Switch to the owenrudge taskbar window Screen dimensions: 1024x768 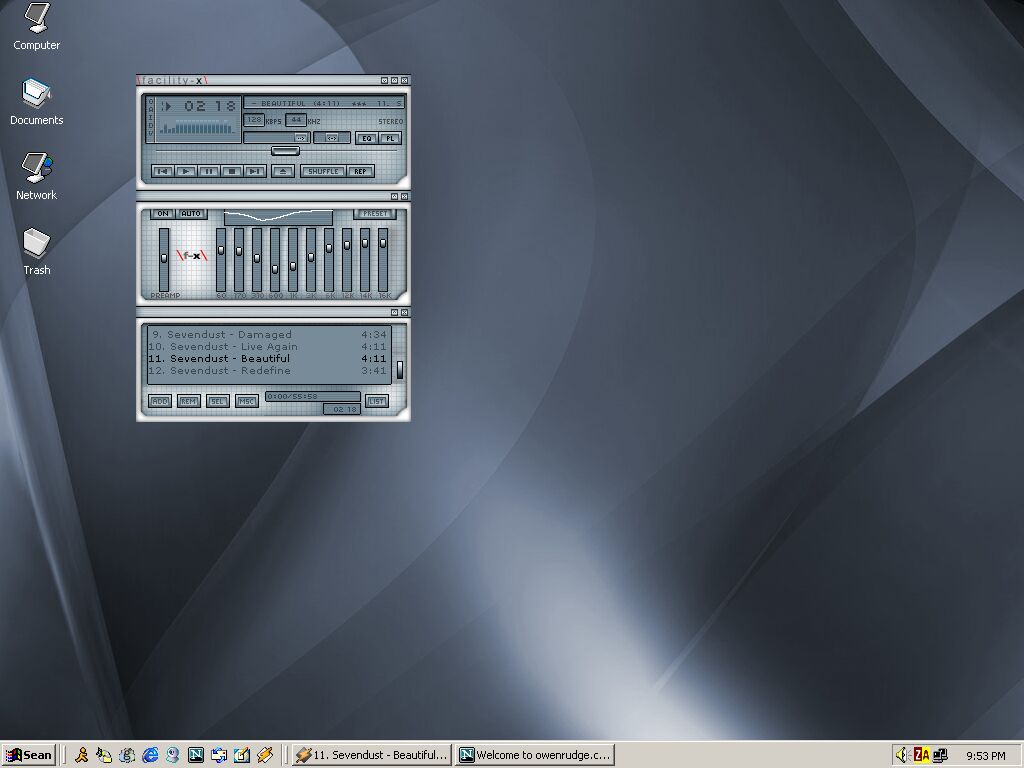535,755
